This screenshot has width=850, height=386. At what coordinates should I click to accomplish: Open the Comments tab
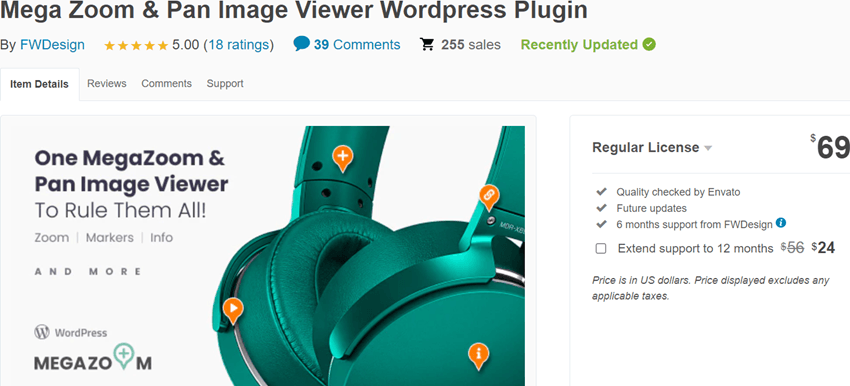tap(166, 83)
